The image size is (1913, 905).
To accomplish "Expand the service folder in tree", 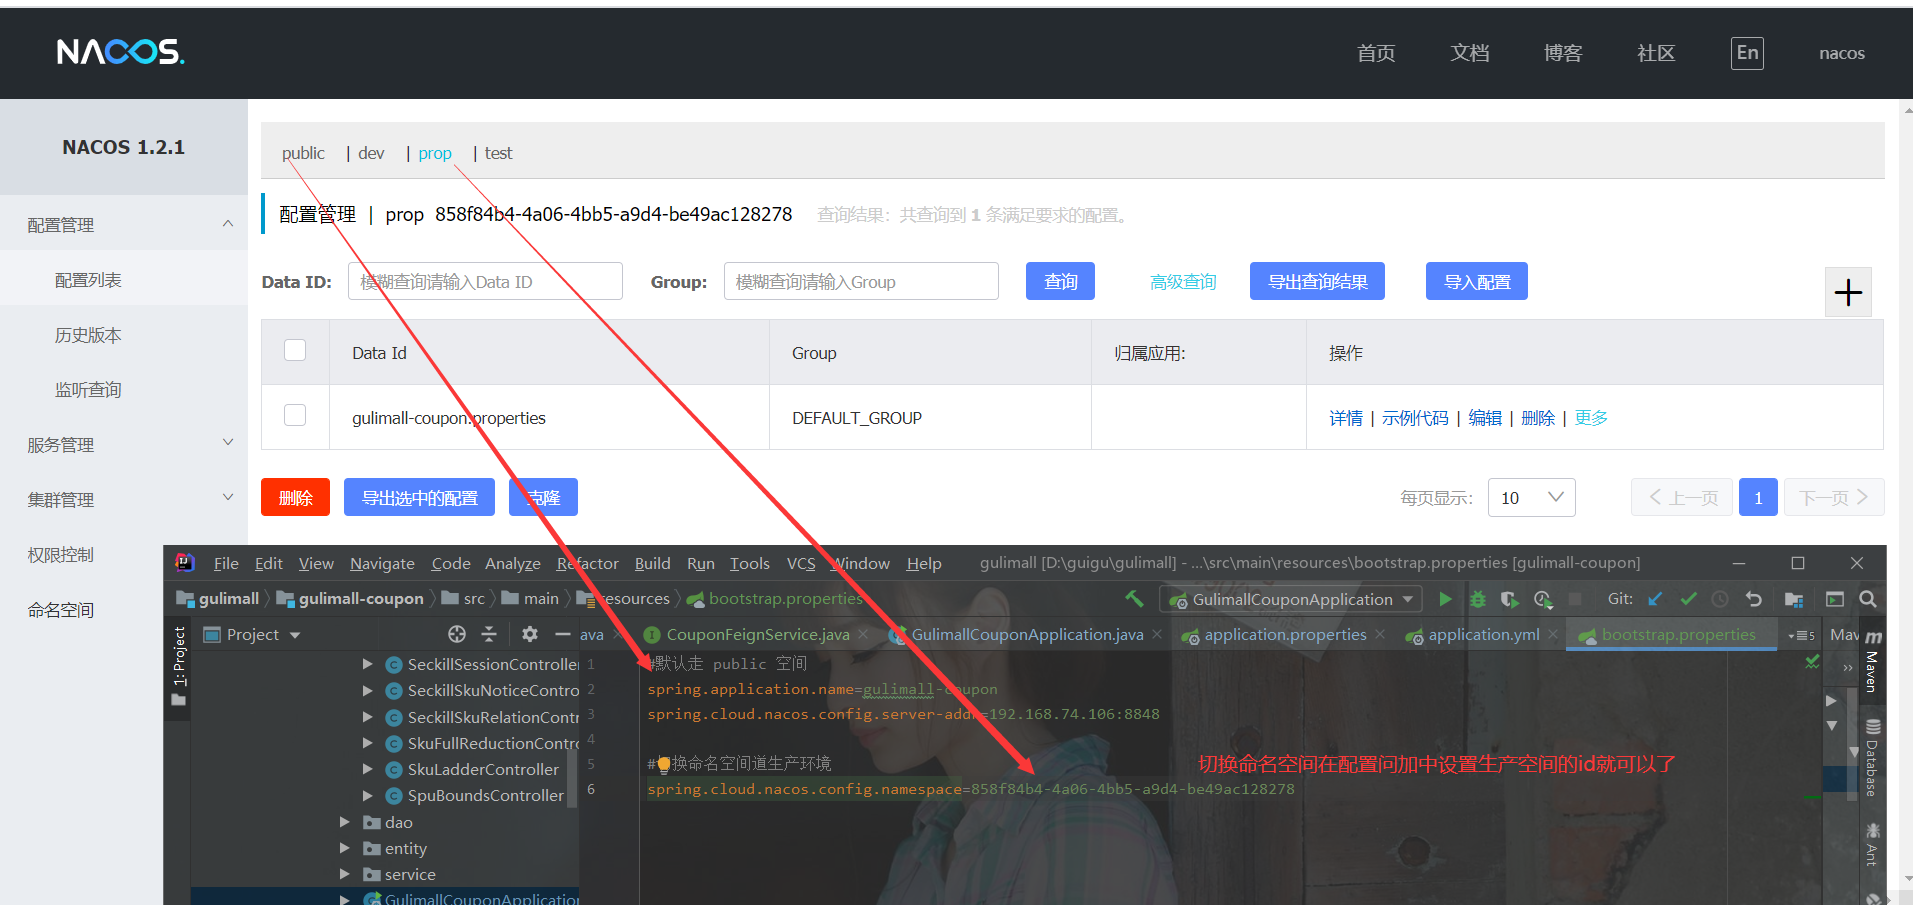I will [x=345, y=874].
